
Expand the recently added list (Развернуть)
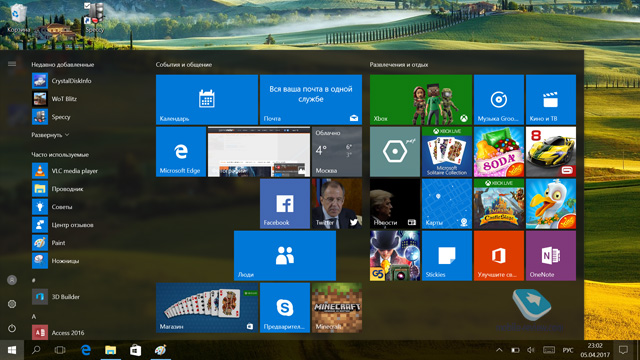(x=50, y=135)
